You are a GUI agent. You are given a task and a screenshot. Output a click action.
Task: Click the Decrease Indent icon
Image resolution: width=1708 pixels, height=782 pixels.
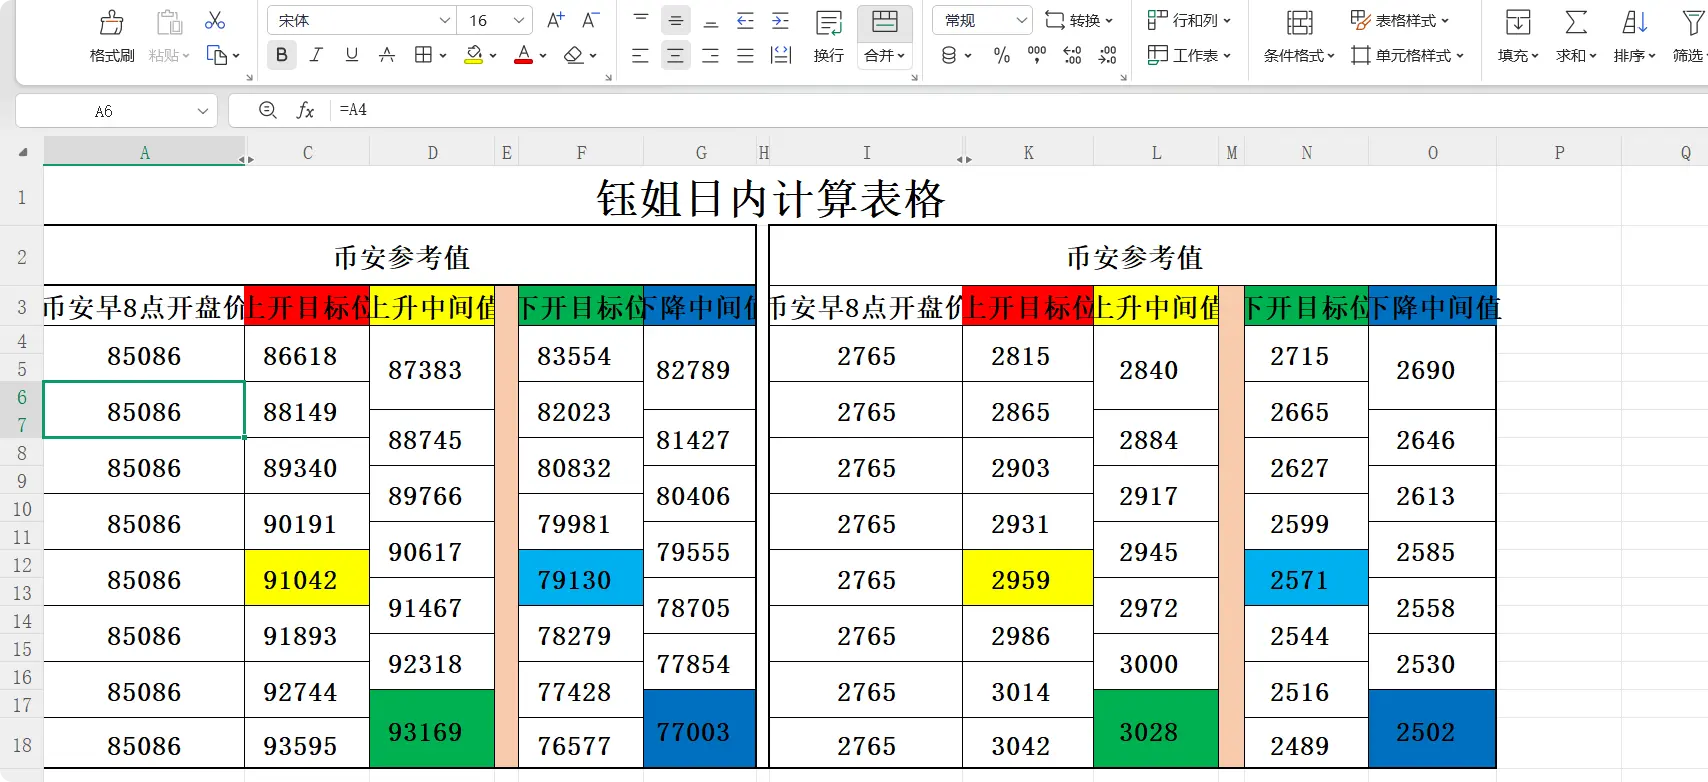tap(746, 20)
